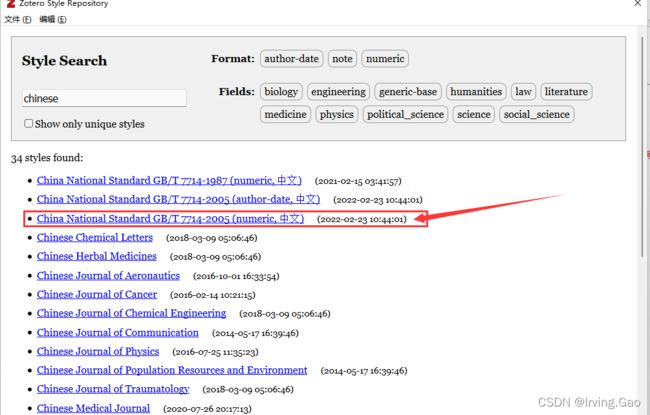Select the science field filter
650x415 pixels.
(x=474, y=114)
